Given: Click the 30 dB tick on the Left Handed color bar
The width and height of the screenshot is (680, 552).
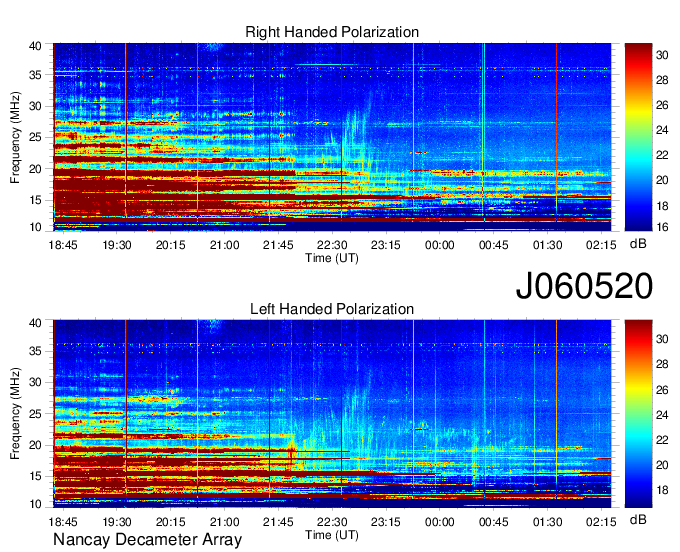Looking at the screenshot, I should coord(662,339).
